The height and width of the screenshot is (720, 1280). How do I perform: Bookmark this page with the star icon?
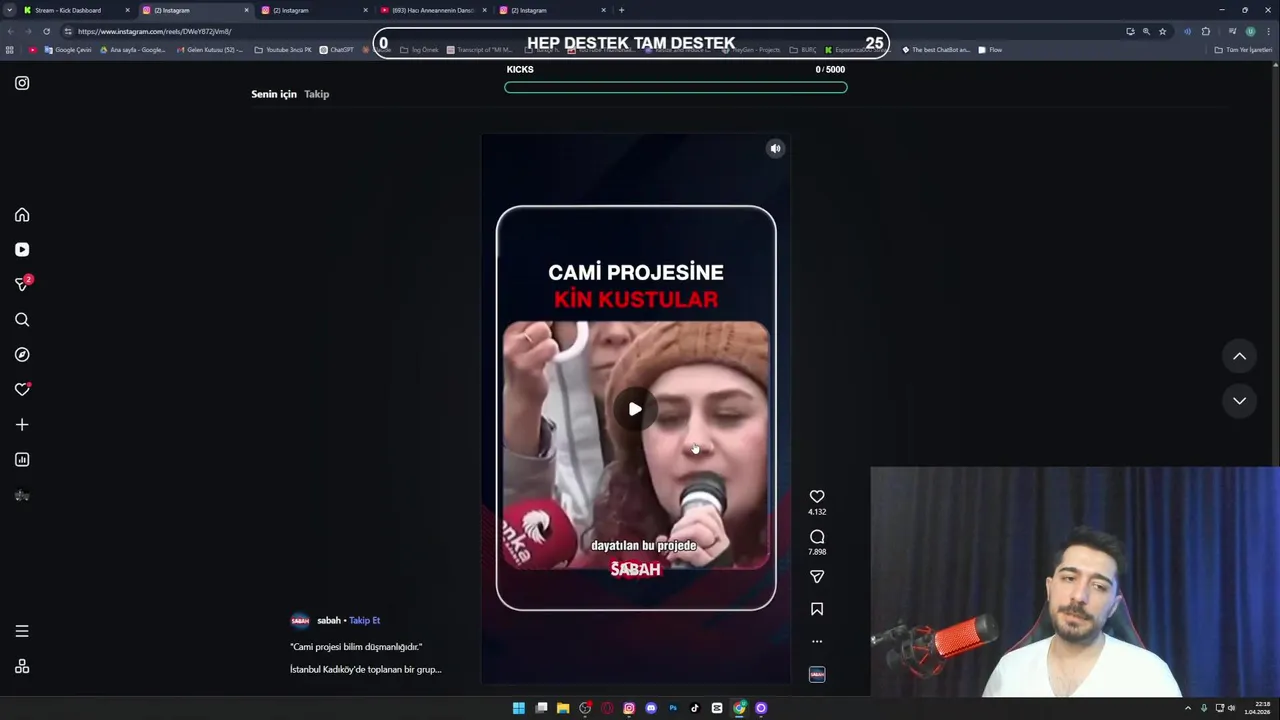1162,31
